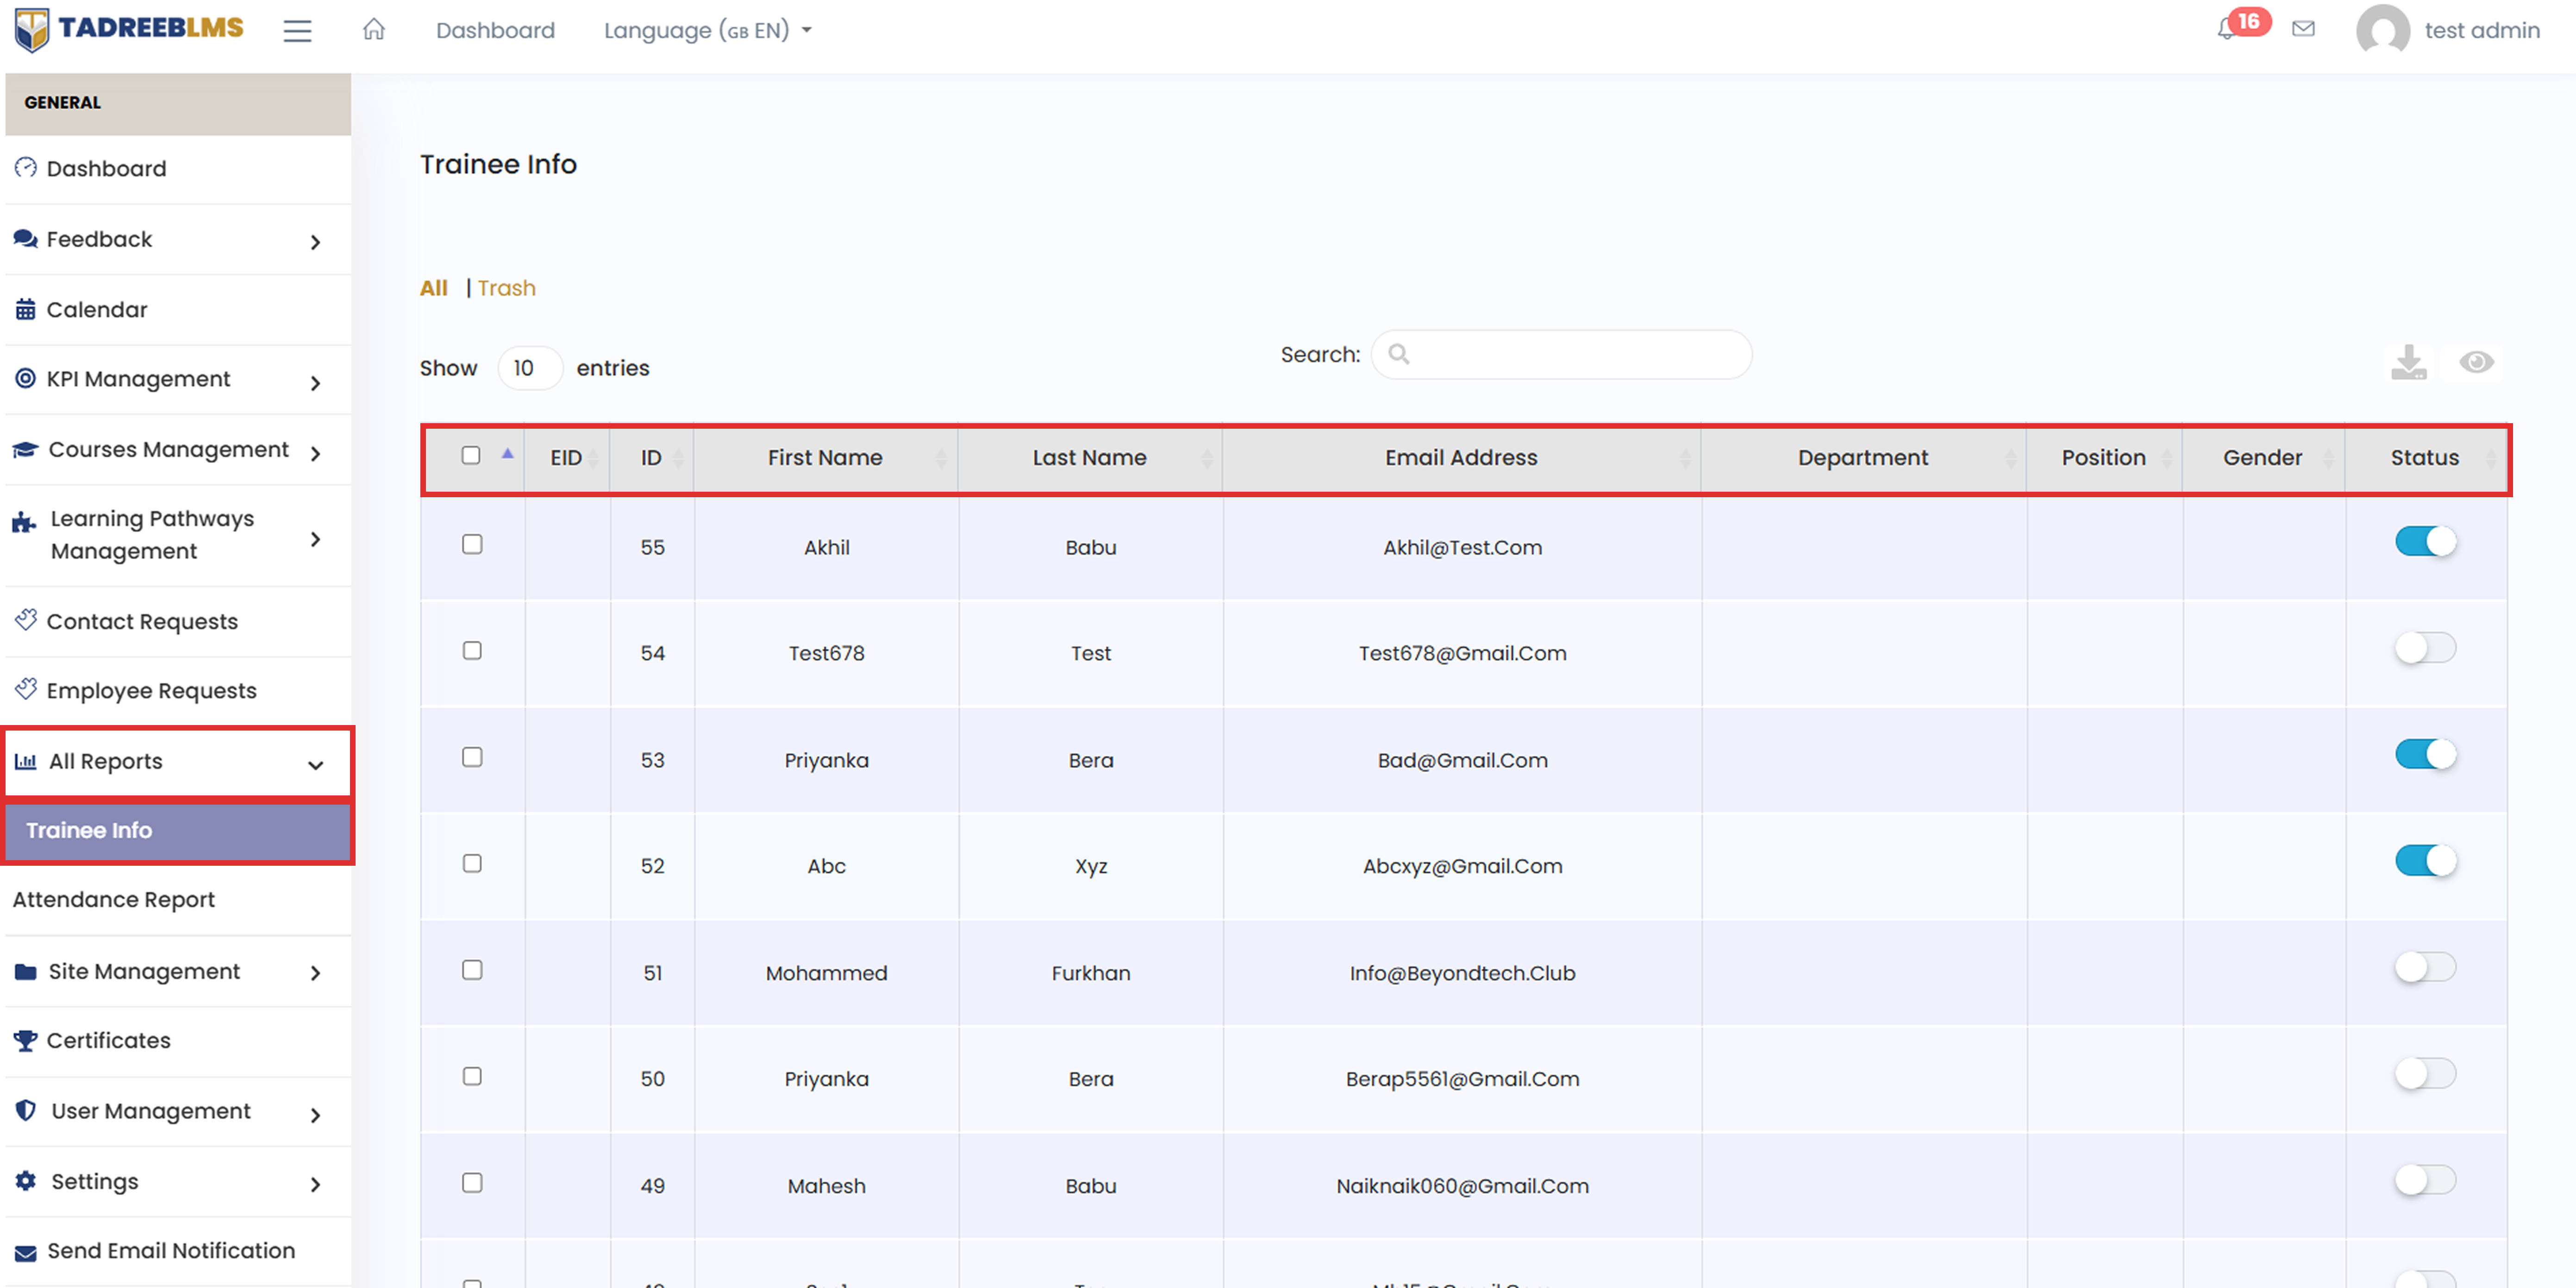This screenshot has width=2576, height=1288.
Task: Check the row checkbox for Akhil Babu
Action: tap(472, 544)
